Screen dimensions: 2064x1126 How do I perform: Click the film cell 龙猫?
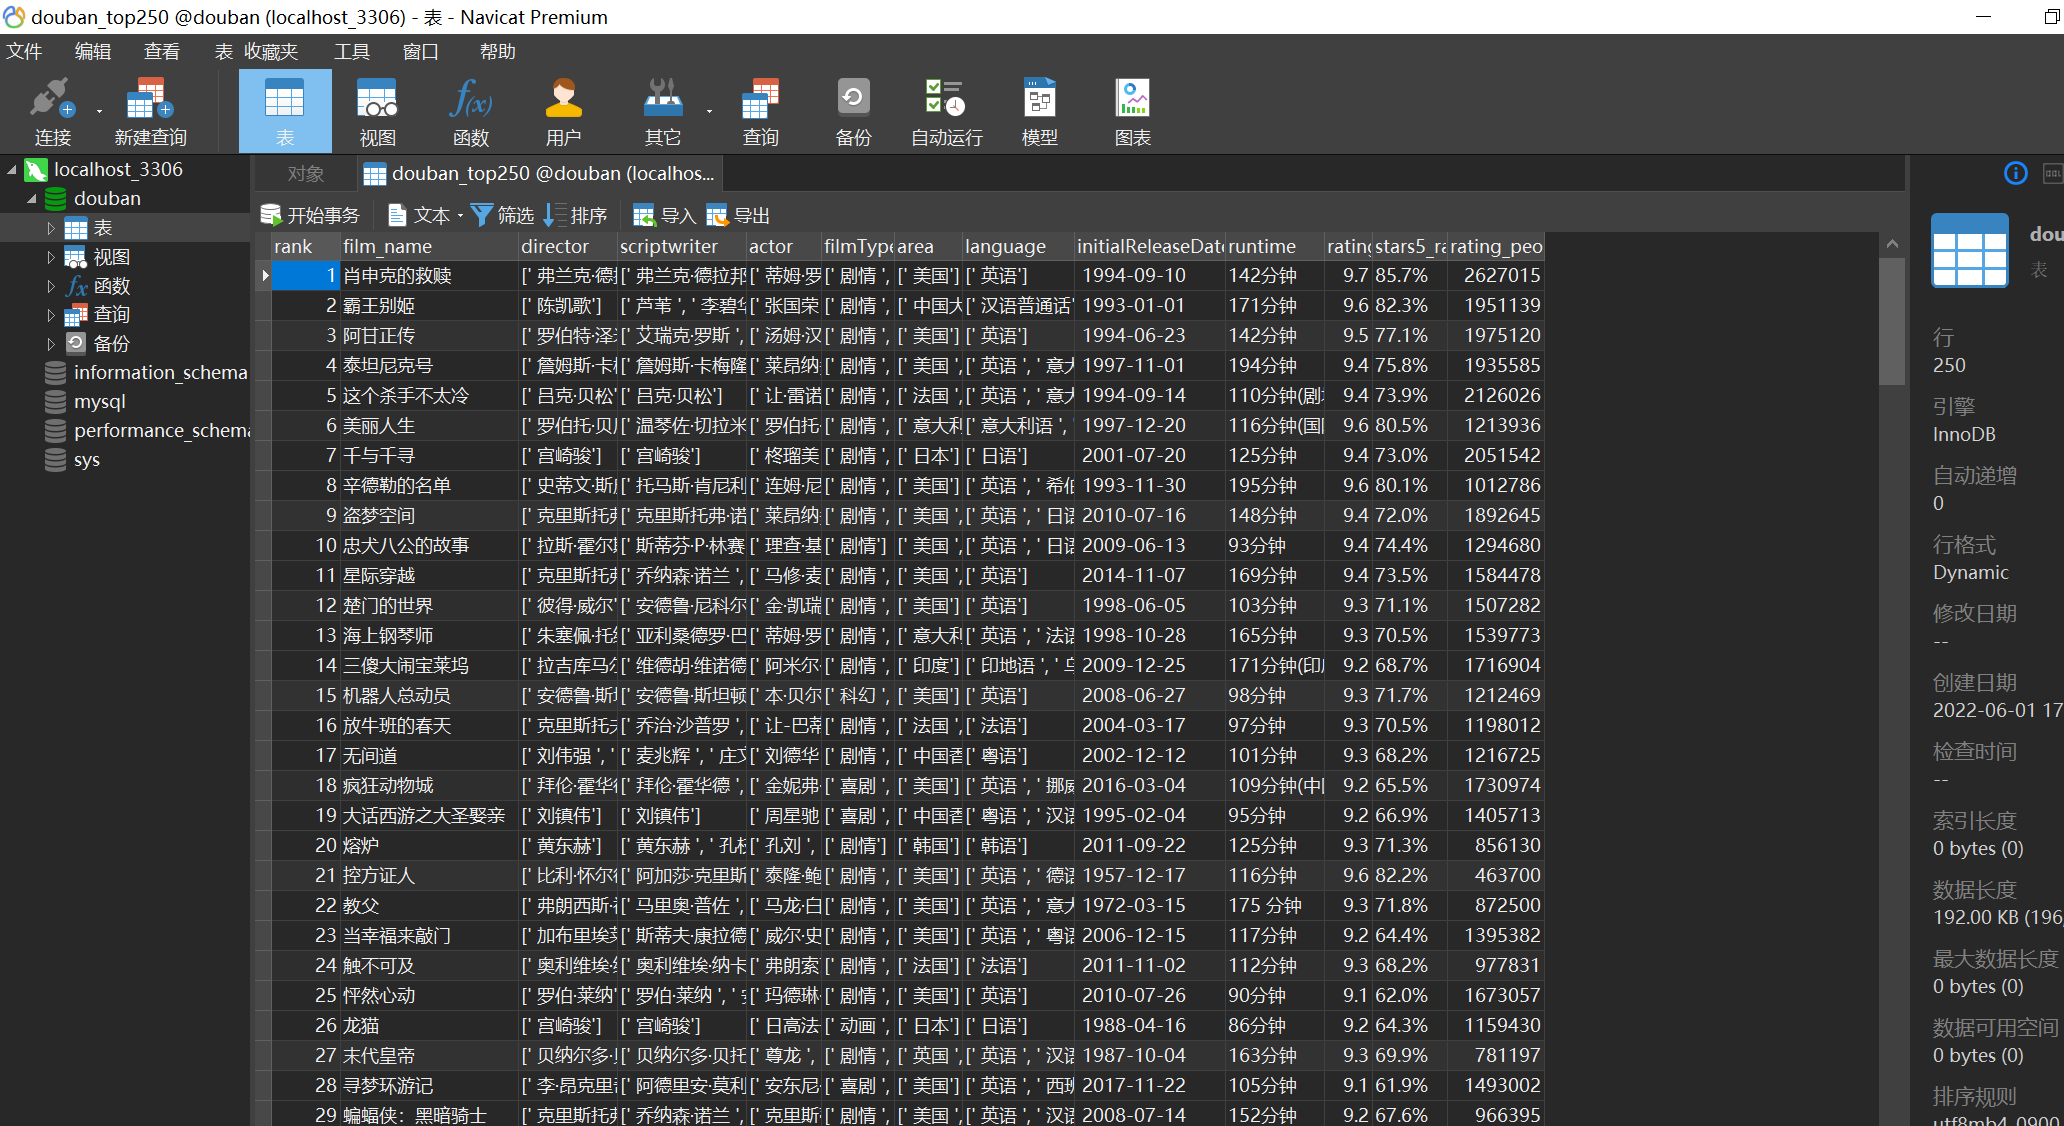[x=429, y=1025]
